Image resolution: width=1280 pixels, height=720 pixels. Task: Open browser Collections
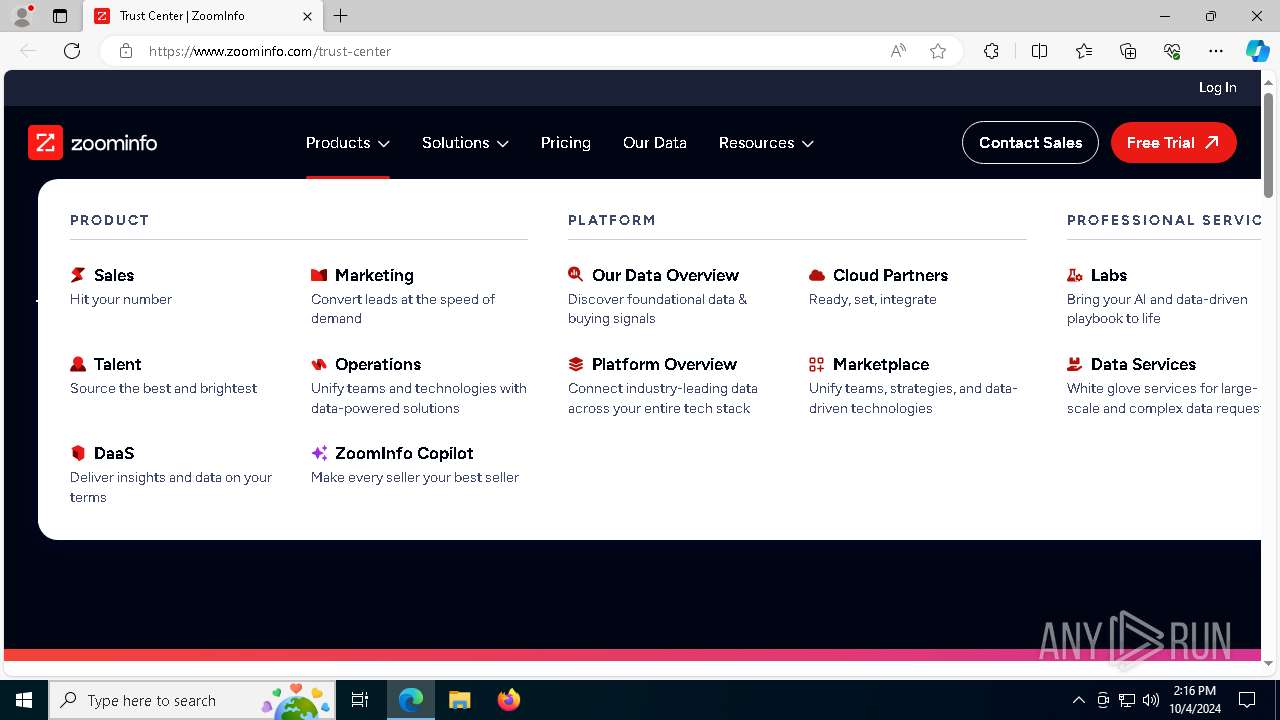tap(1128, 51)
